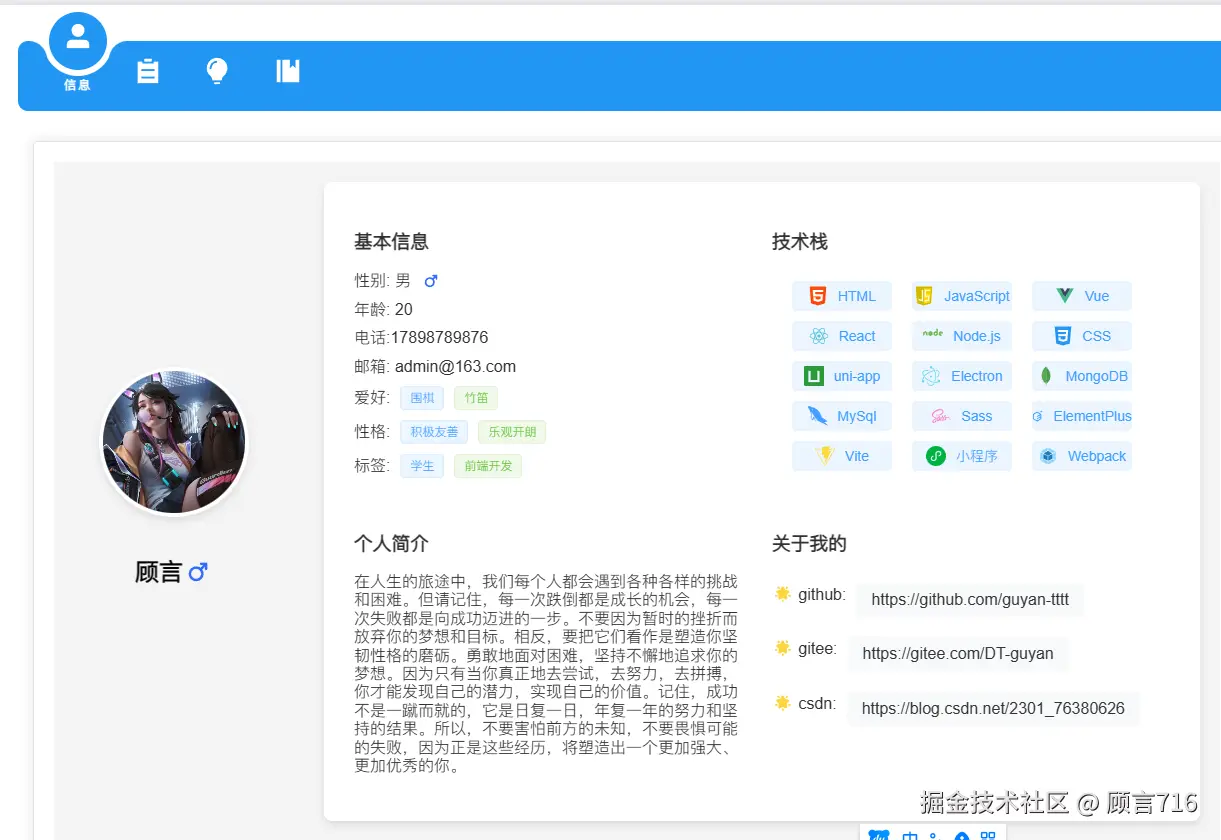1221x840 pixels.
Task: Click the csdn: label
Action: (x=817, y=703)
